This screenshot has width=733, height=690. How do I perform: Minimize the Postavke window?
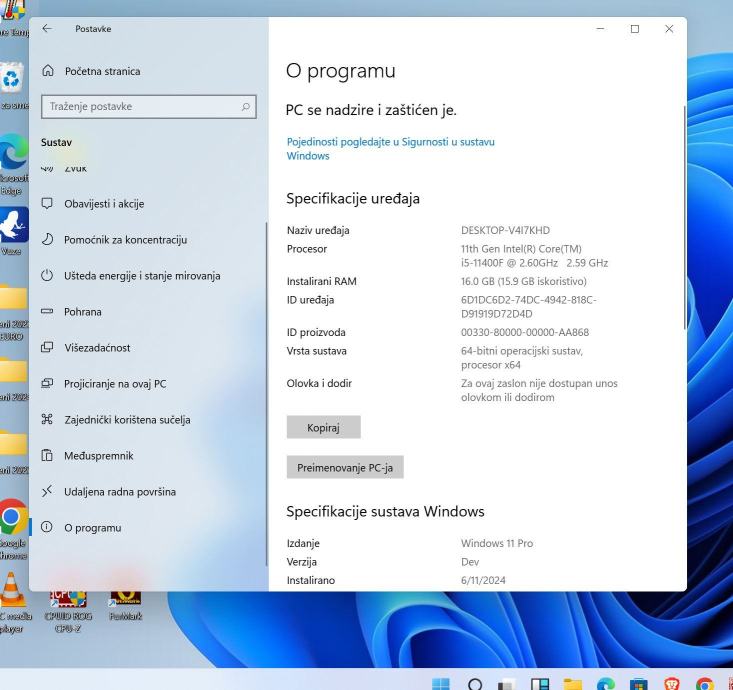(x=601, y=29)
